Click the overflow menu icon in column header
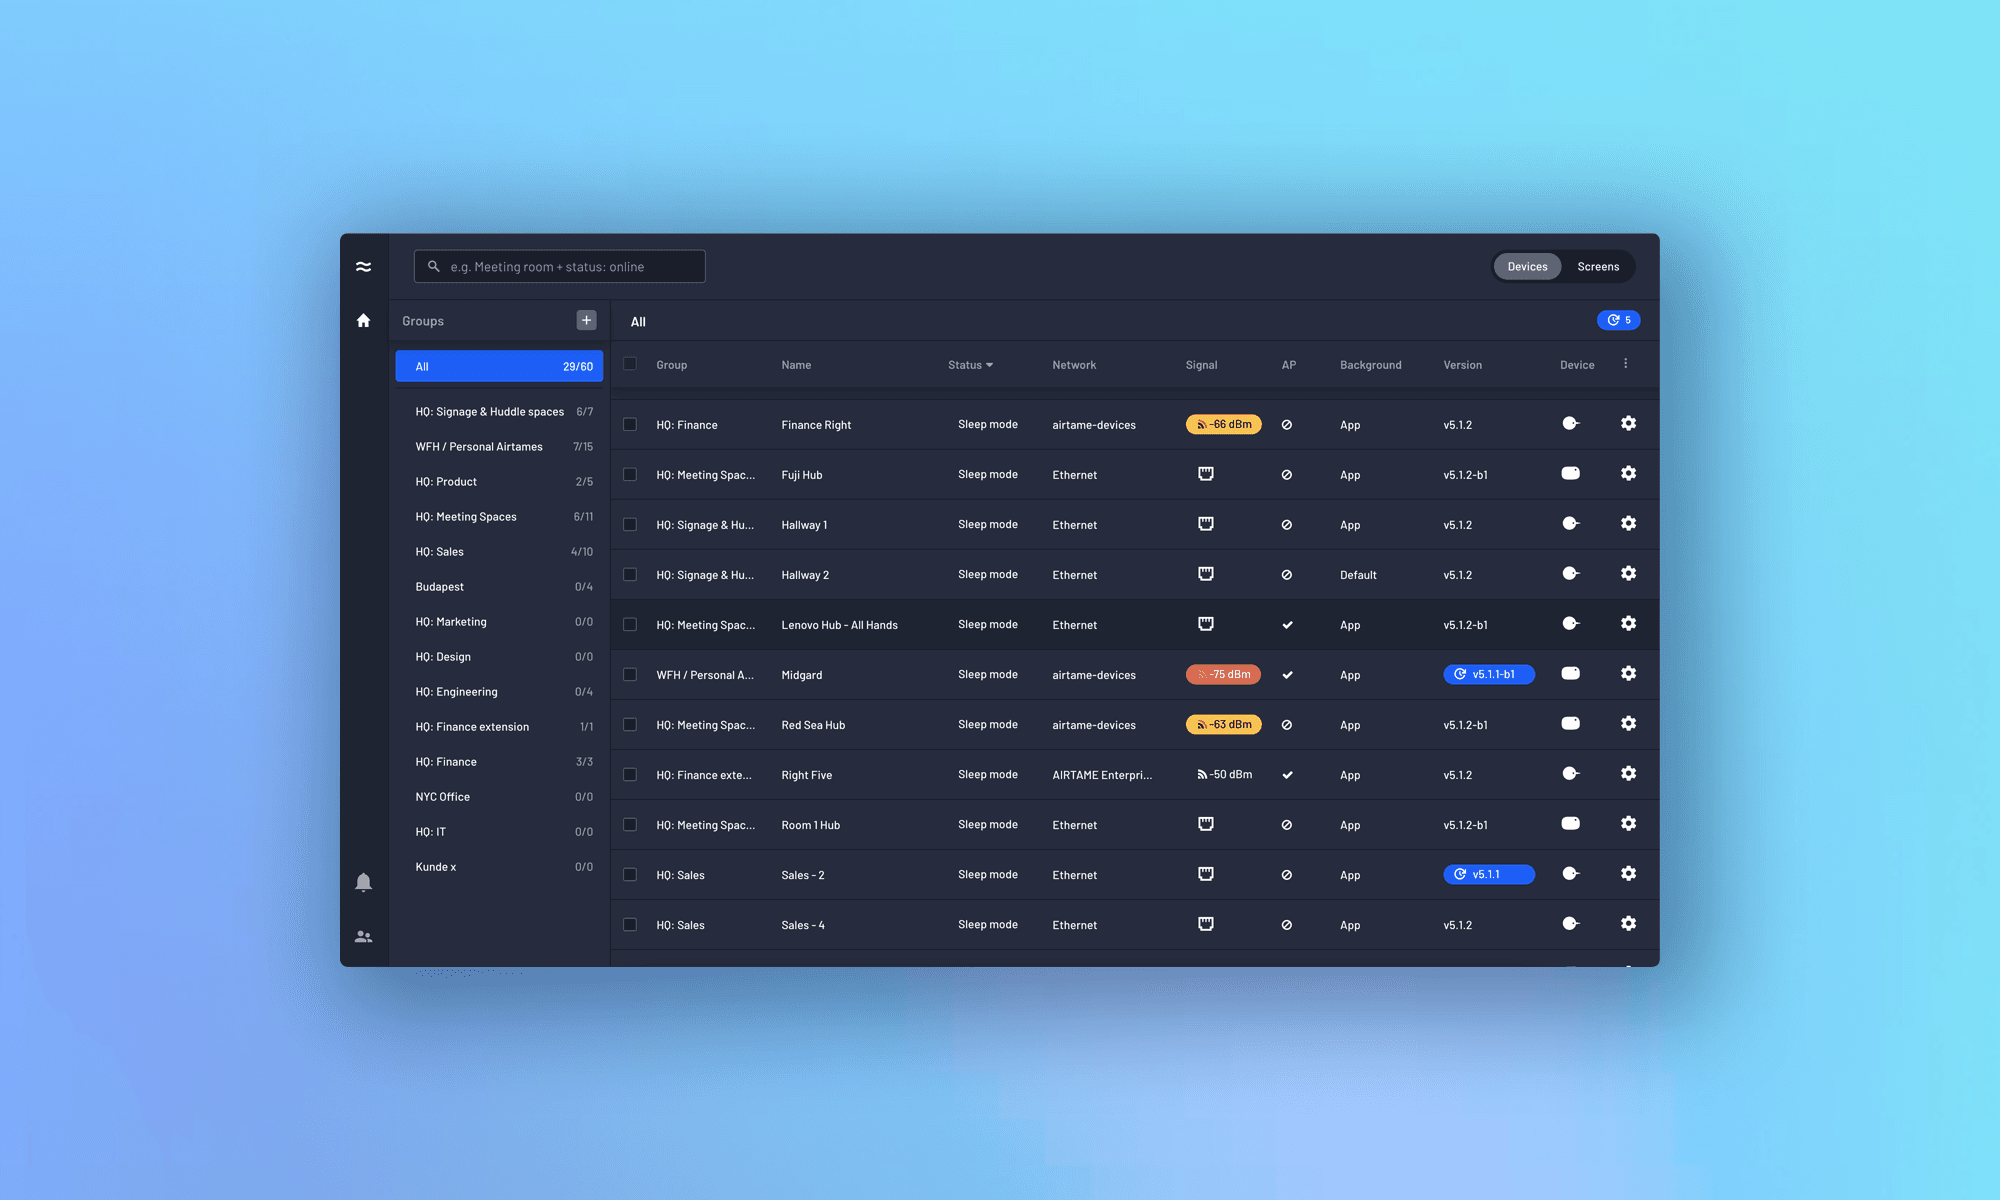 [1626, 363]
